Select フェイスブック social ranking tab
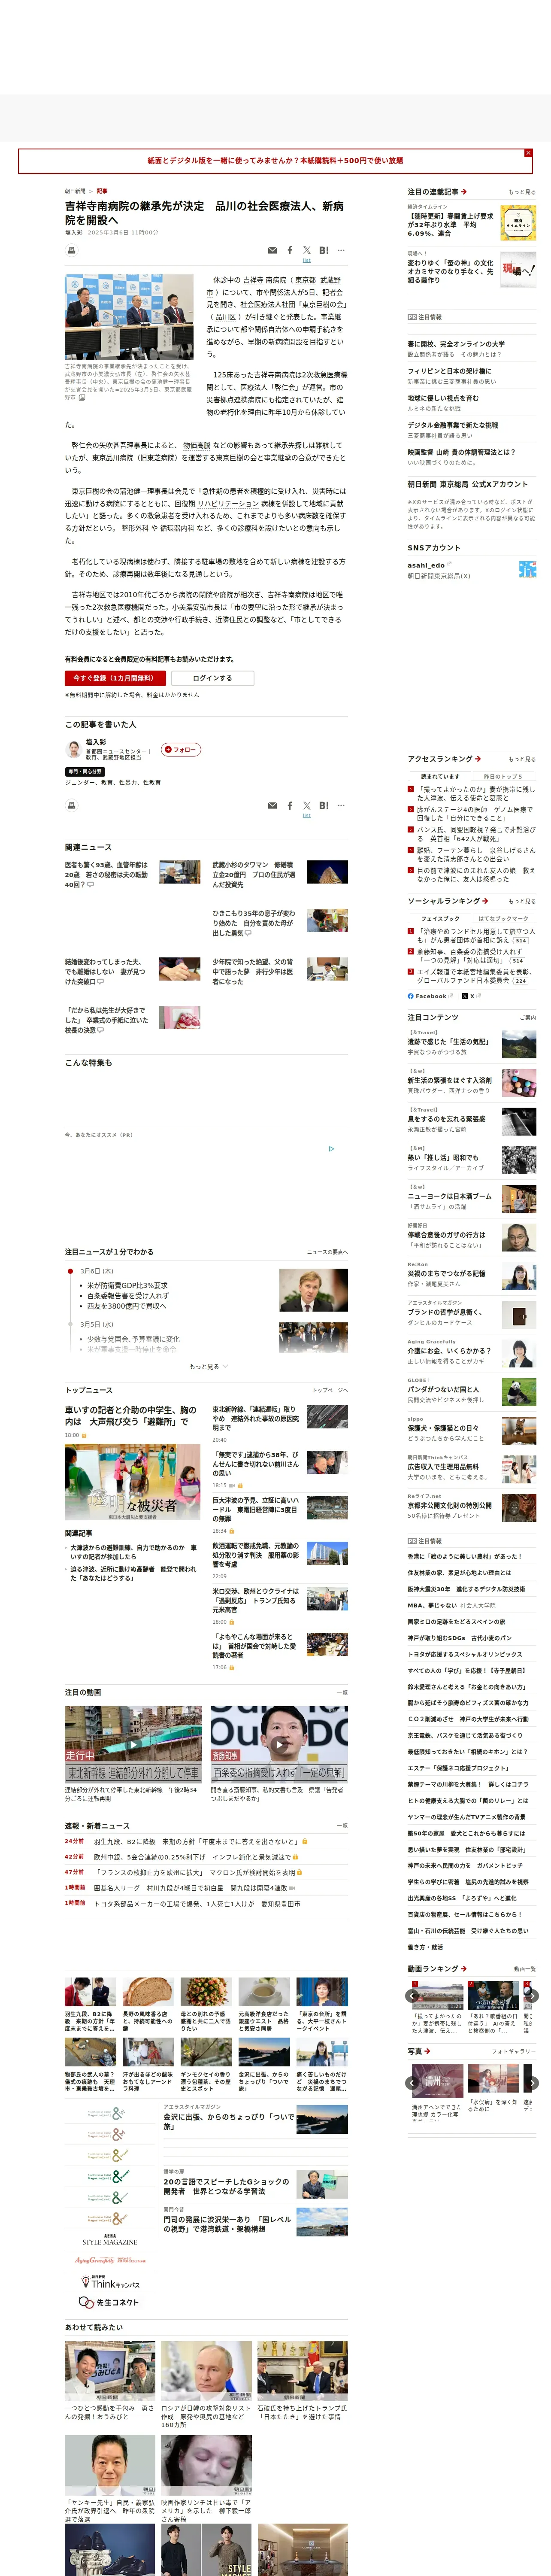The image size is (551, 2576). pos(440,918)
